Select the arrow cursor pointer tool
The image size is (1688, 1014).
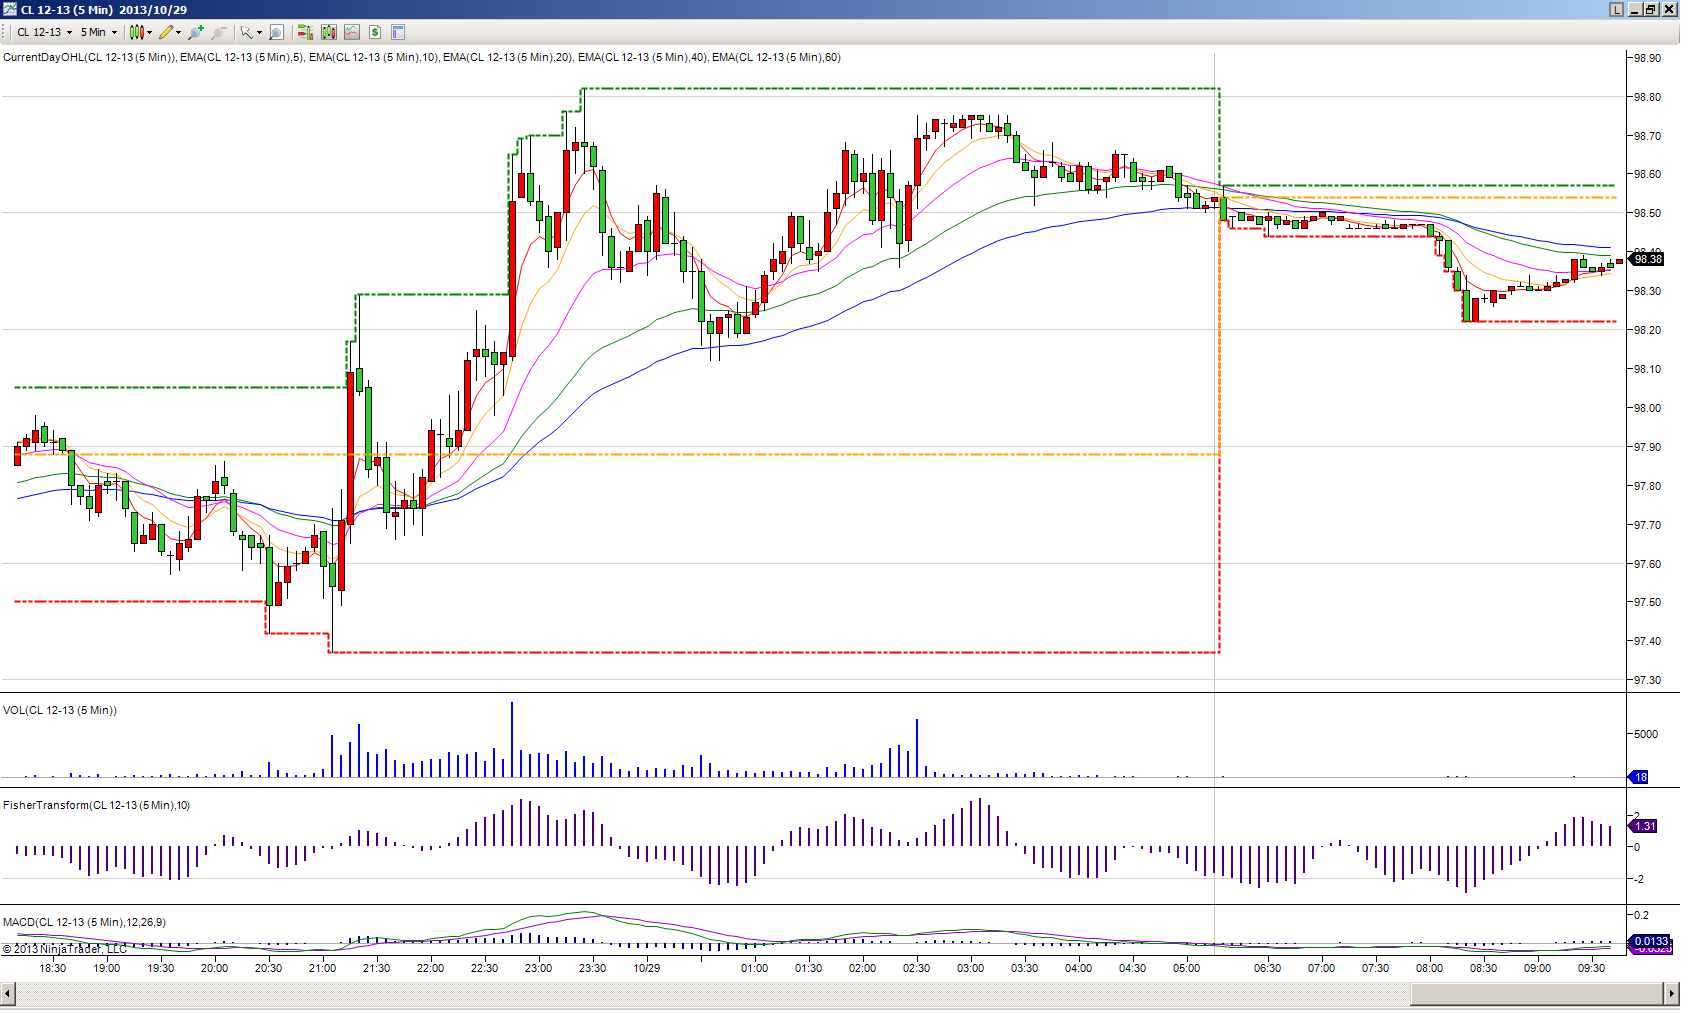247,32
